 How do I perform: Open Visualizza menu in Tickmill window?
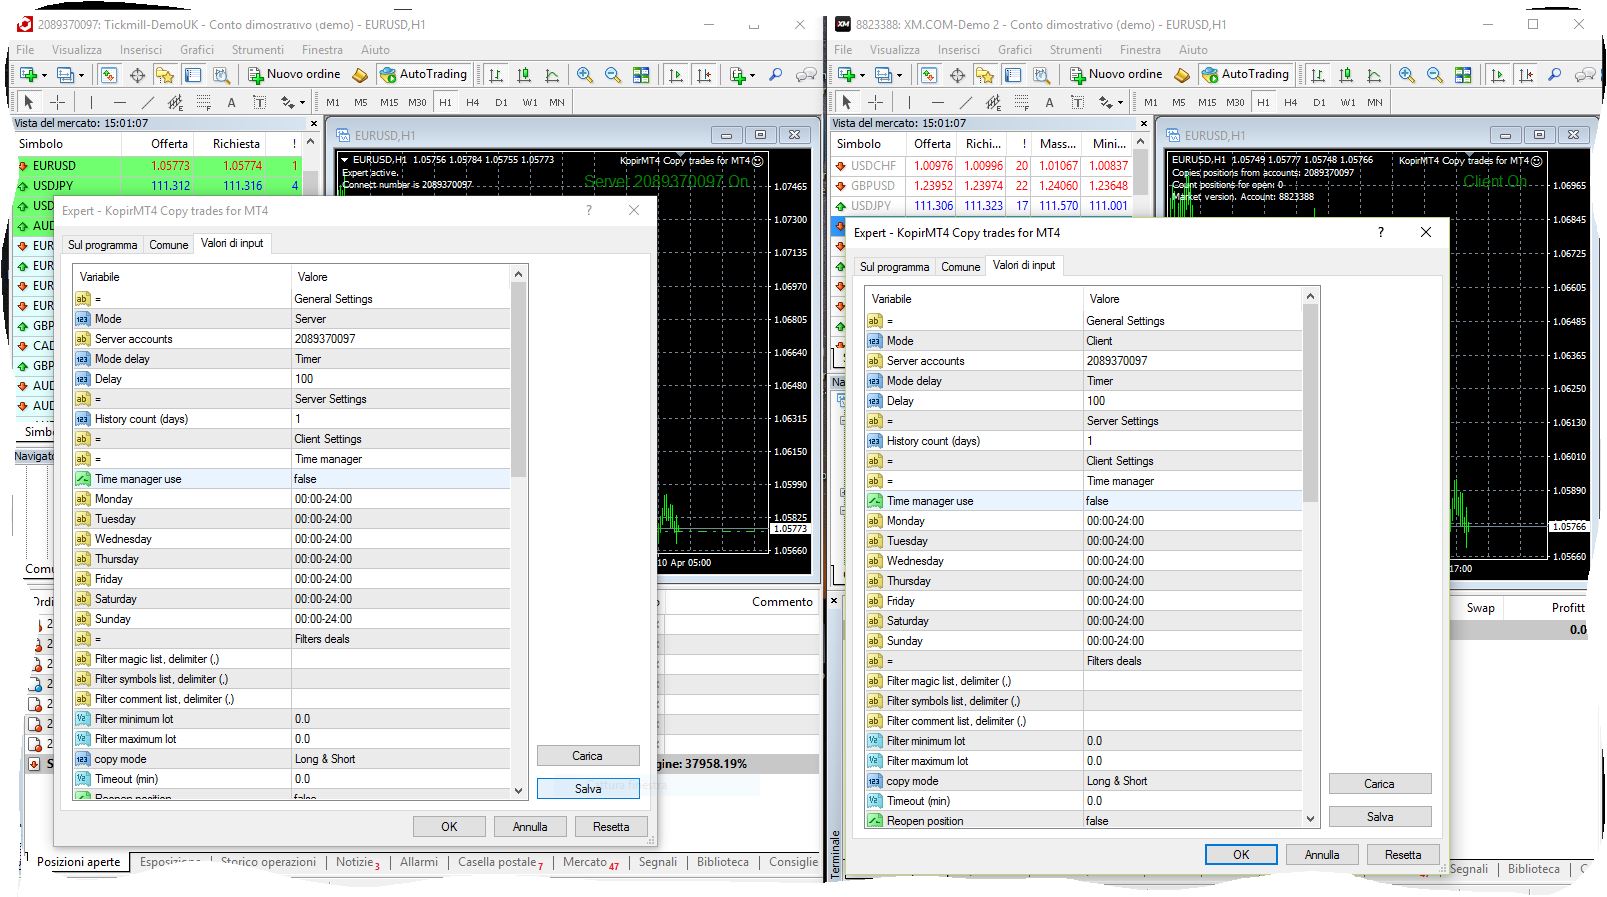(x=77, y=49)
